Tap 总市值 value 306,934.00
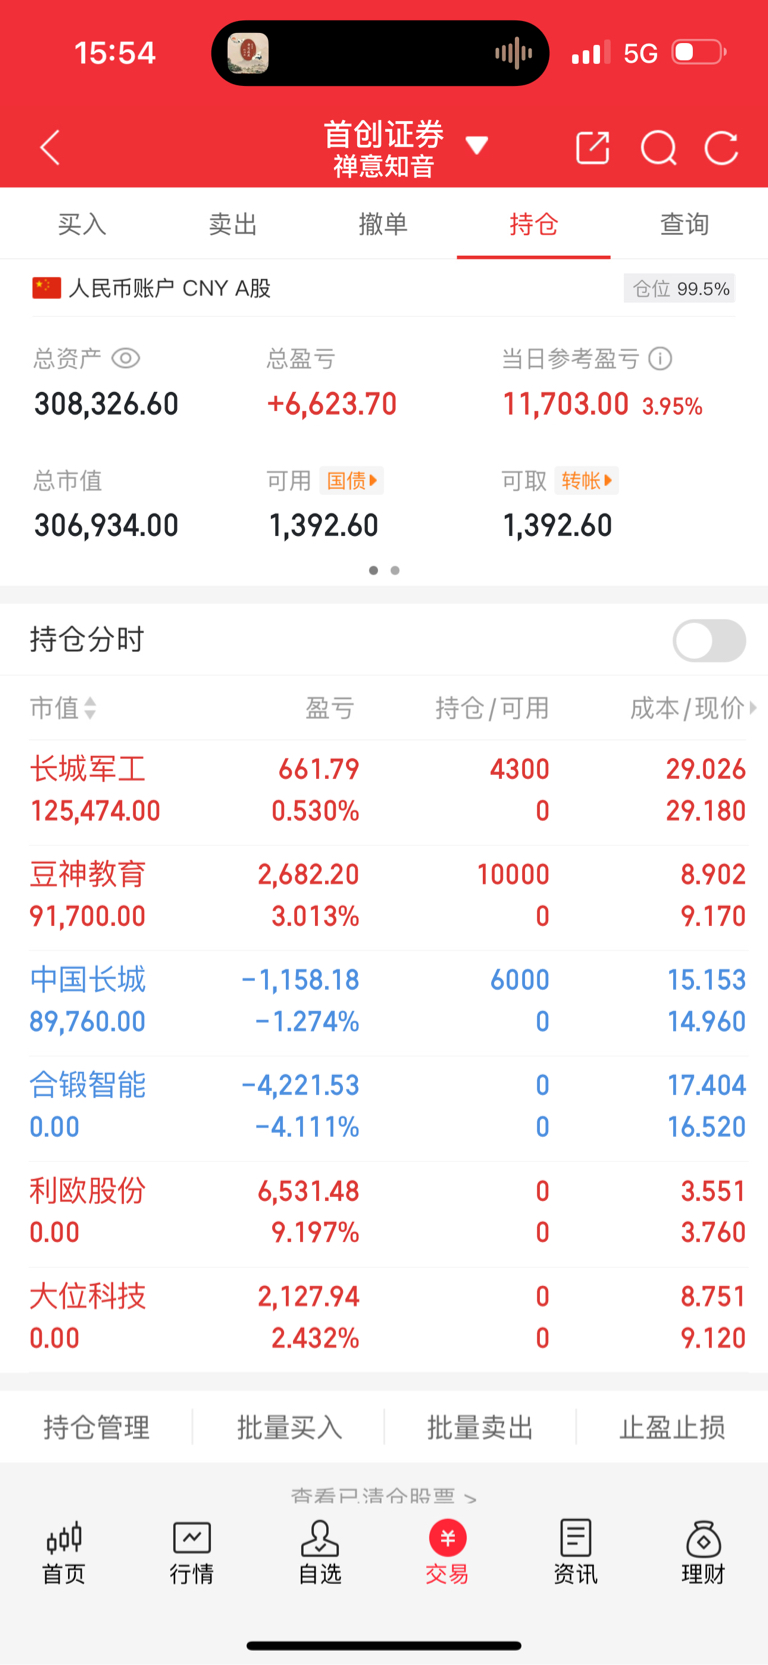 (x=106, y=525)
